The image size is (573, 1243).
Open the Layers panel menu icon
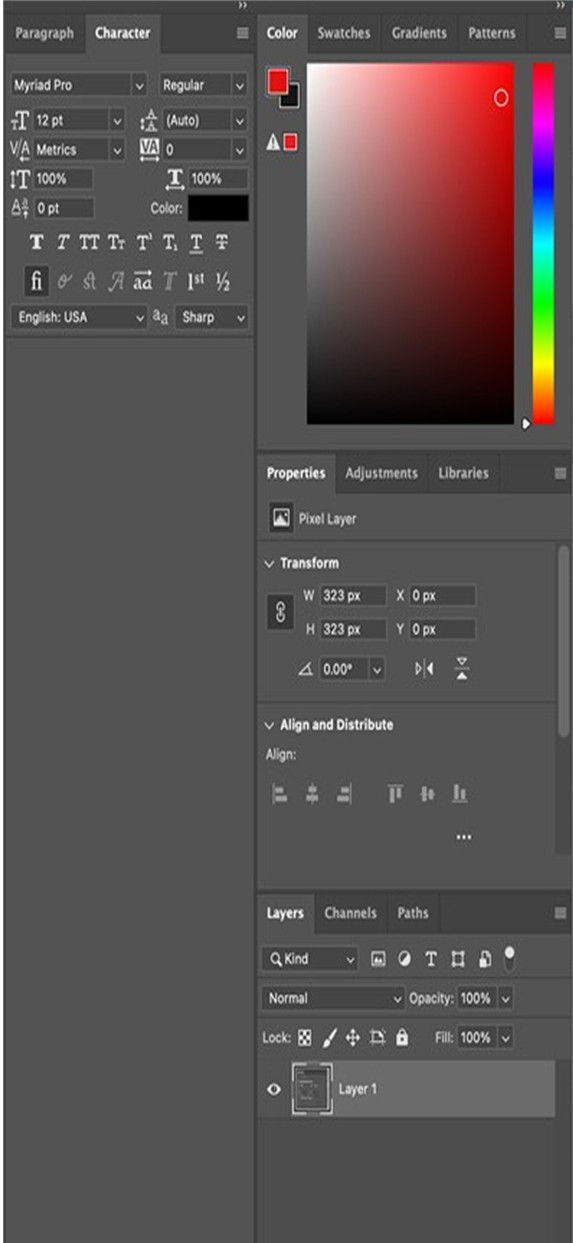click(x=560, y=913)
